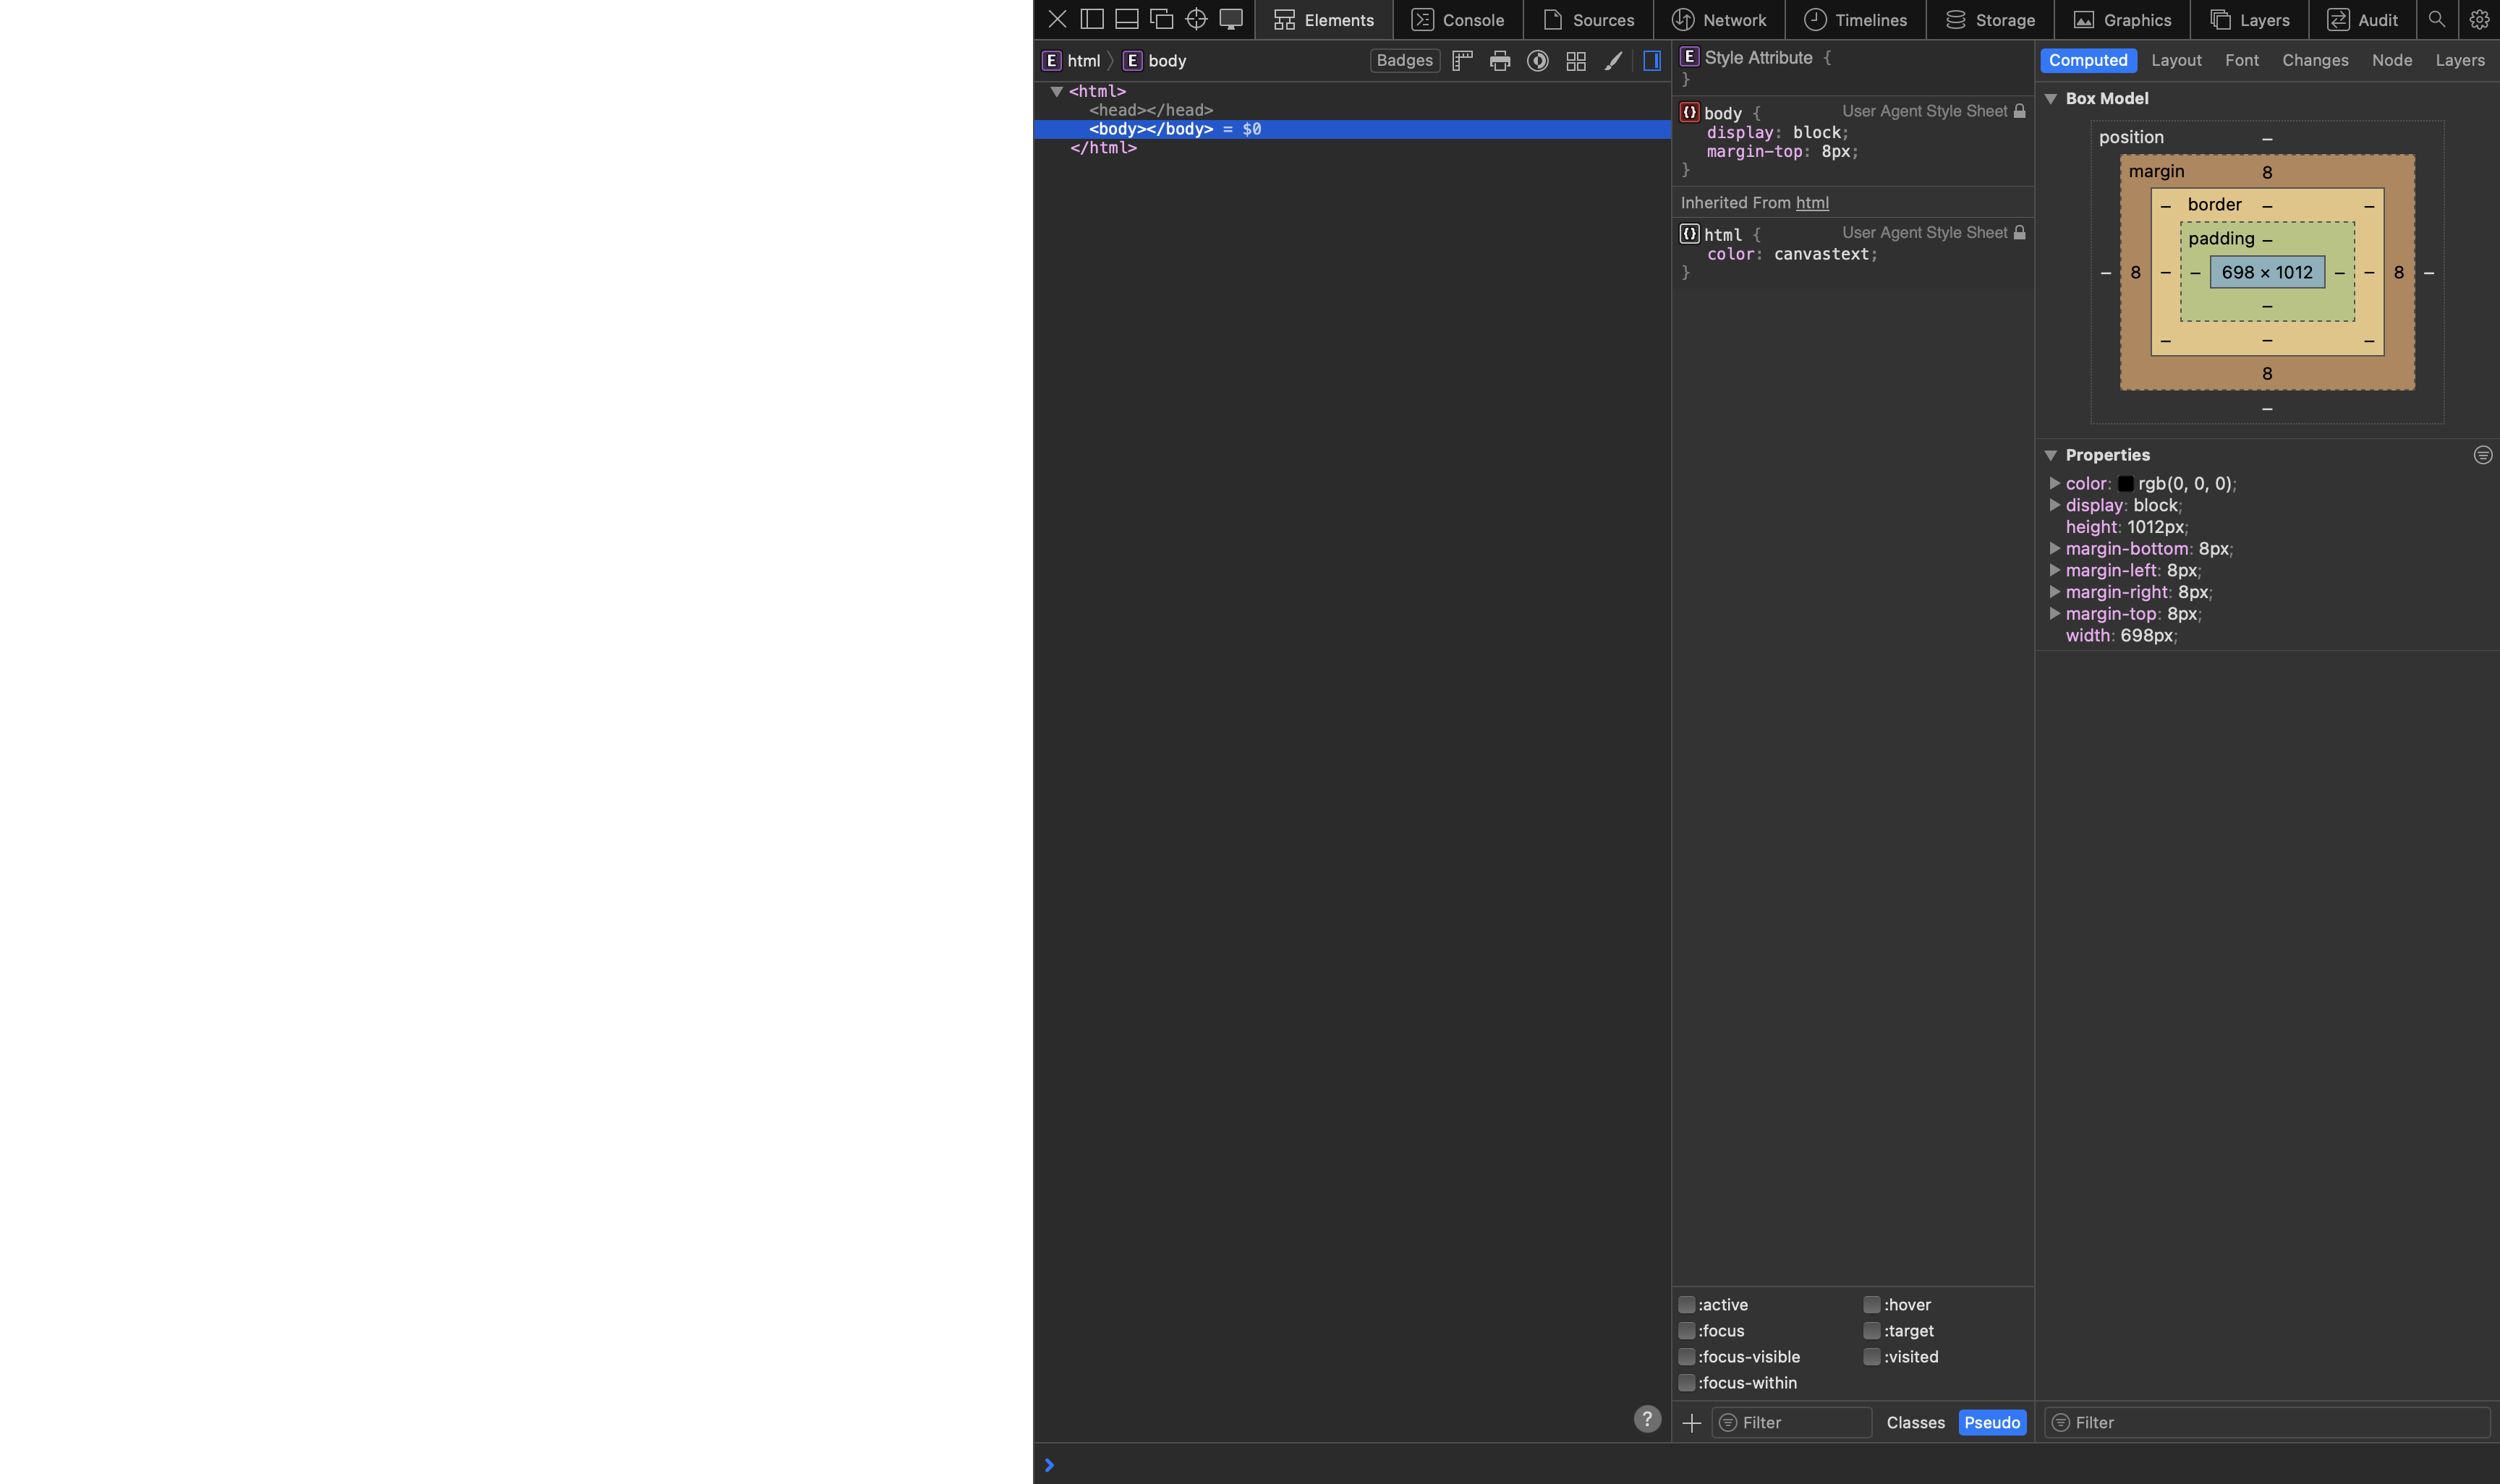Toggle the dark appearance contrast icon

coord(1537,60)
